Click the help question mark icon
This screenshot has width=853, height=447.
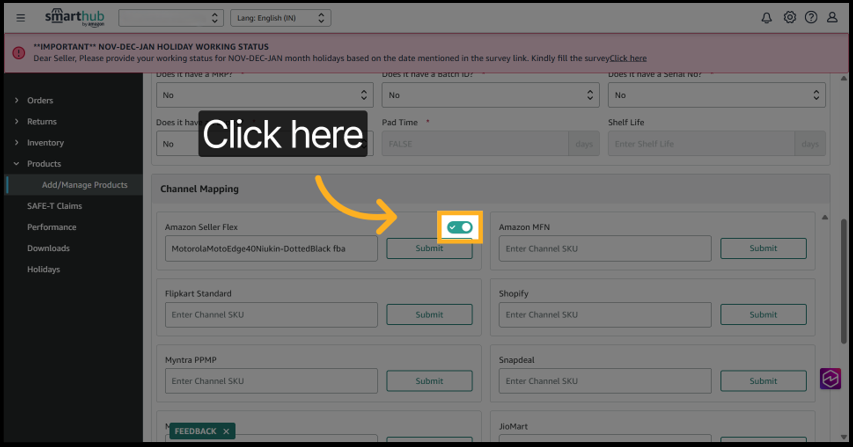click(x=811, y=18)
